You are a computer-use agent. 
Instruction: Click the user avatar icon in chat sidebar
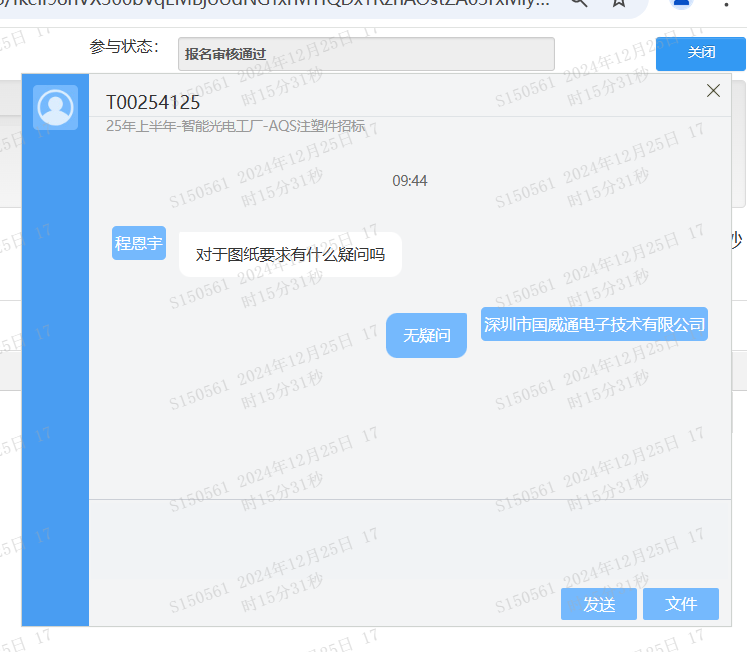click(x=55, y=108)
